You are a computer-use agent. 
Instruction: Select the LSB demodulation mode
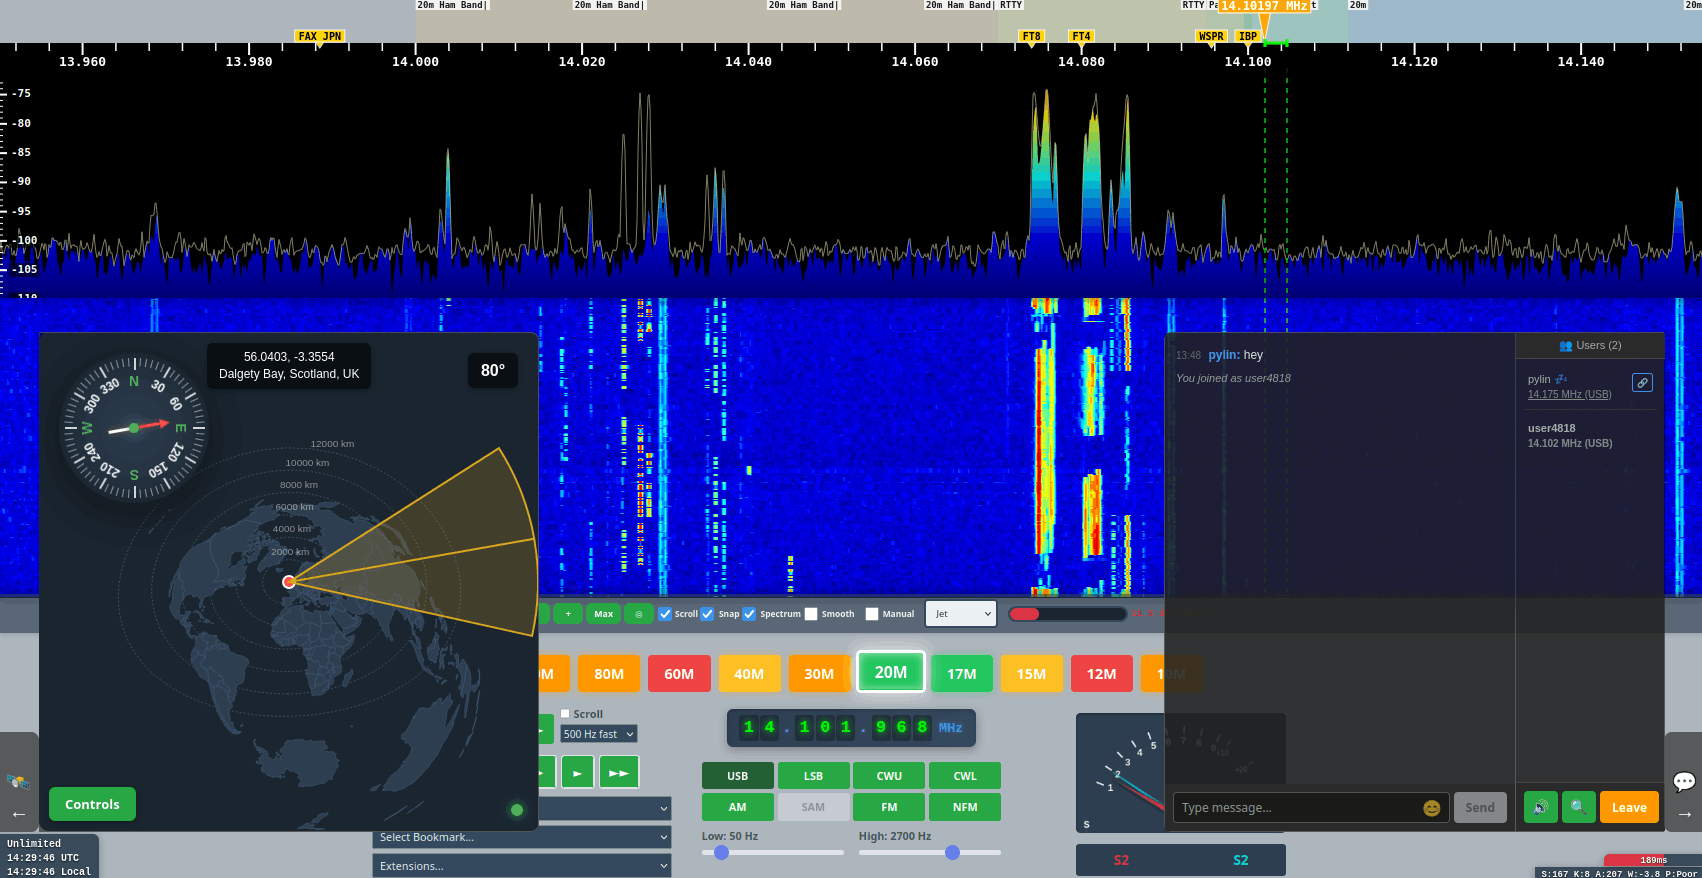pyautogui.click(x=813, y=776)
